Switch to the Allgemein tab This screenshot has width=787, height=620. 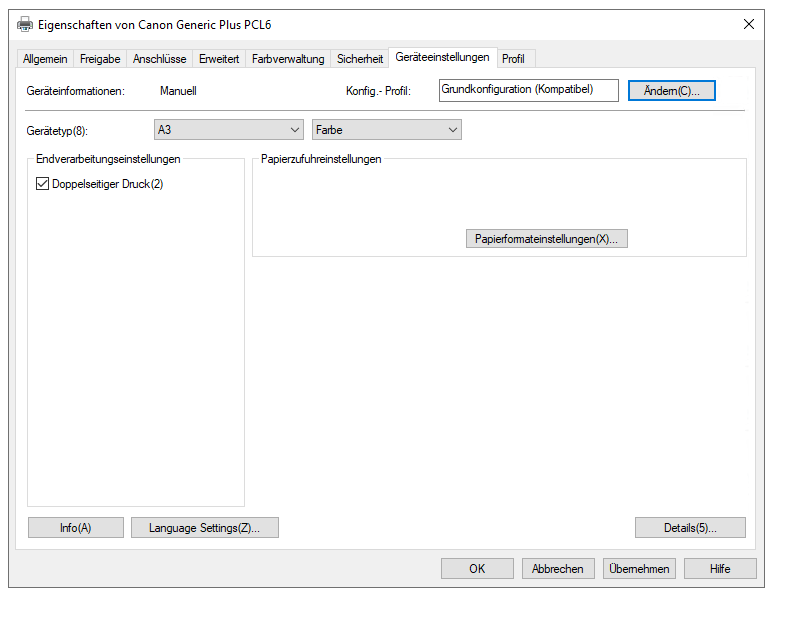point(45,59)
